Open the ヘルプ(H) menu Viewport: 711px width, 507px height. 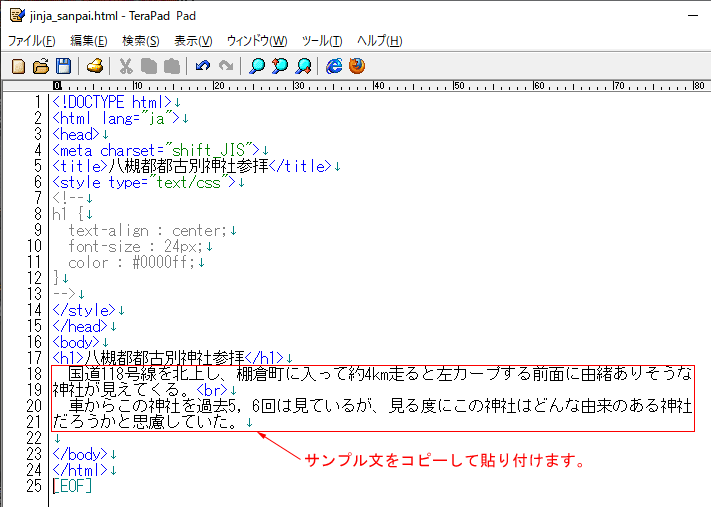[x=380, y=41]
